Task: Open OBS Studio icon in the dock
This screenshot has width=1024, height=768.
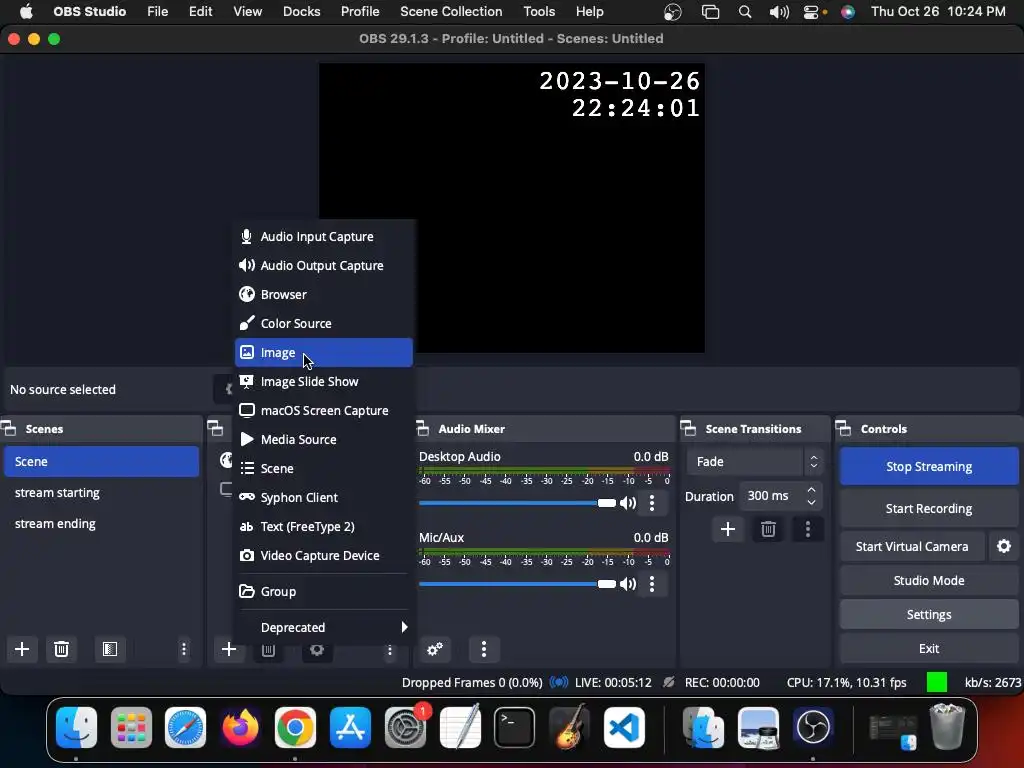Action: tap(813, 727)
